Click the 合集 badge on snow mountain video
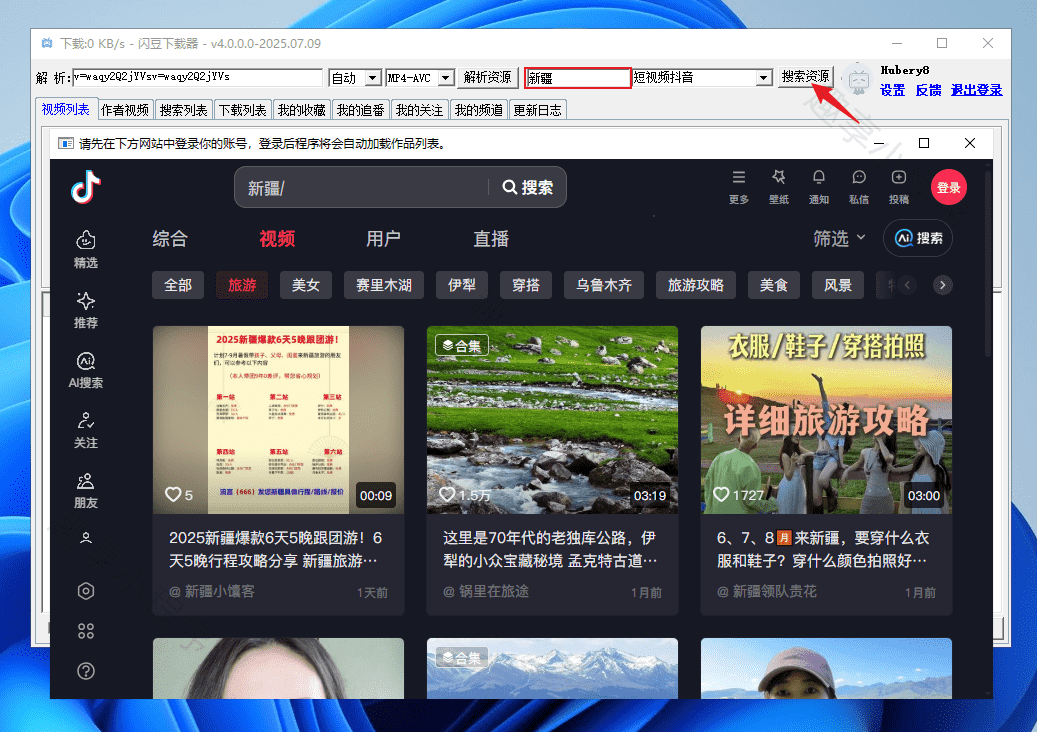 [x=462, y=657]
